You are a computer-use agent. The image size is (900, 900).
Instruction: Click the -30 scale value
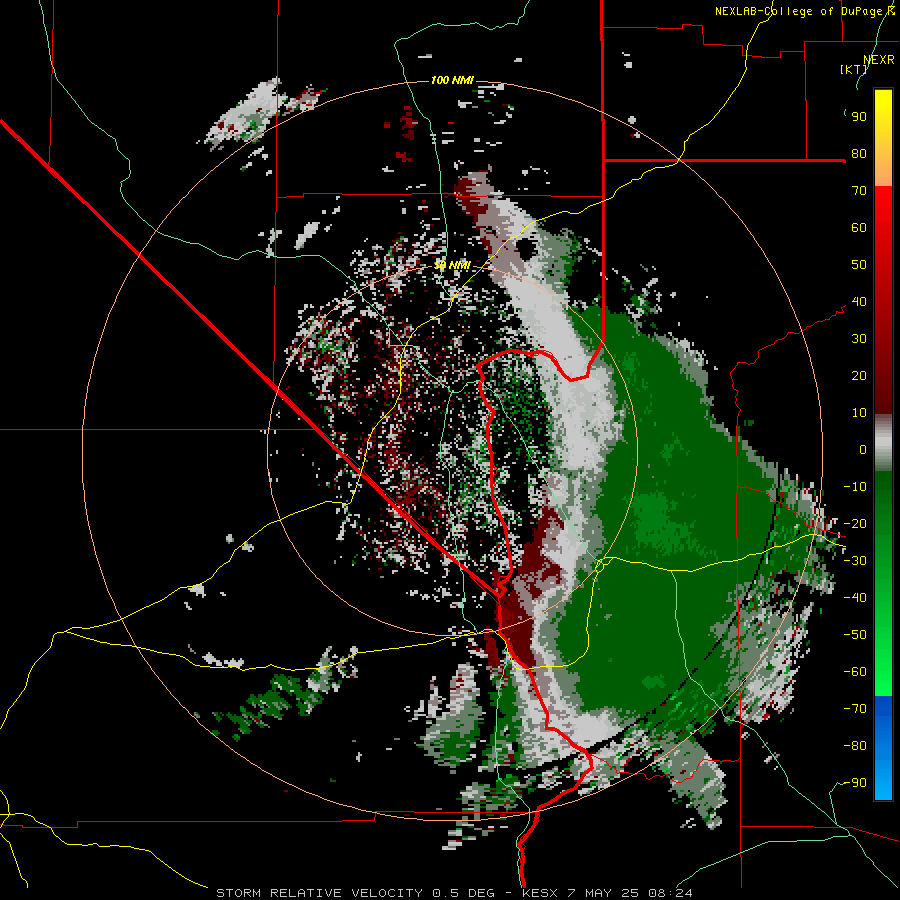855,561
